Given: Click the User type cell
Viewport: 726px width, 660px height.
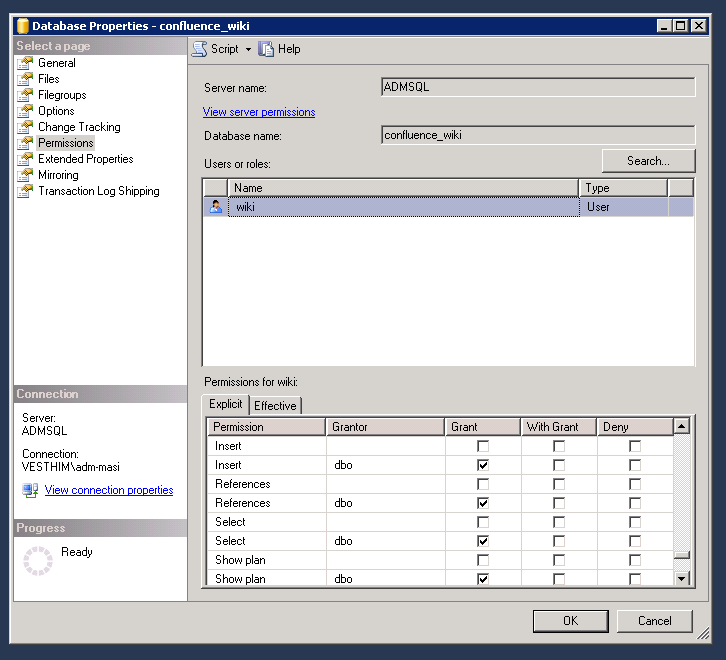Looking at the screenshot, I should [623, 207].
